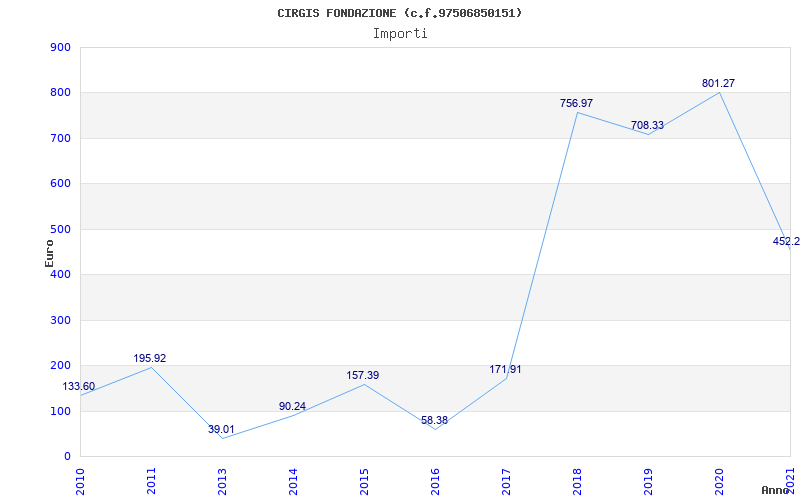This screenshot has width=800, height=500.
Task: Click the CIRGIS FONDAZIONE chart title
Action: pos(400,13)
